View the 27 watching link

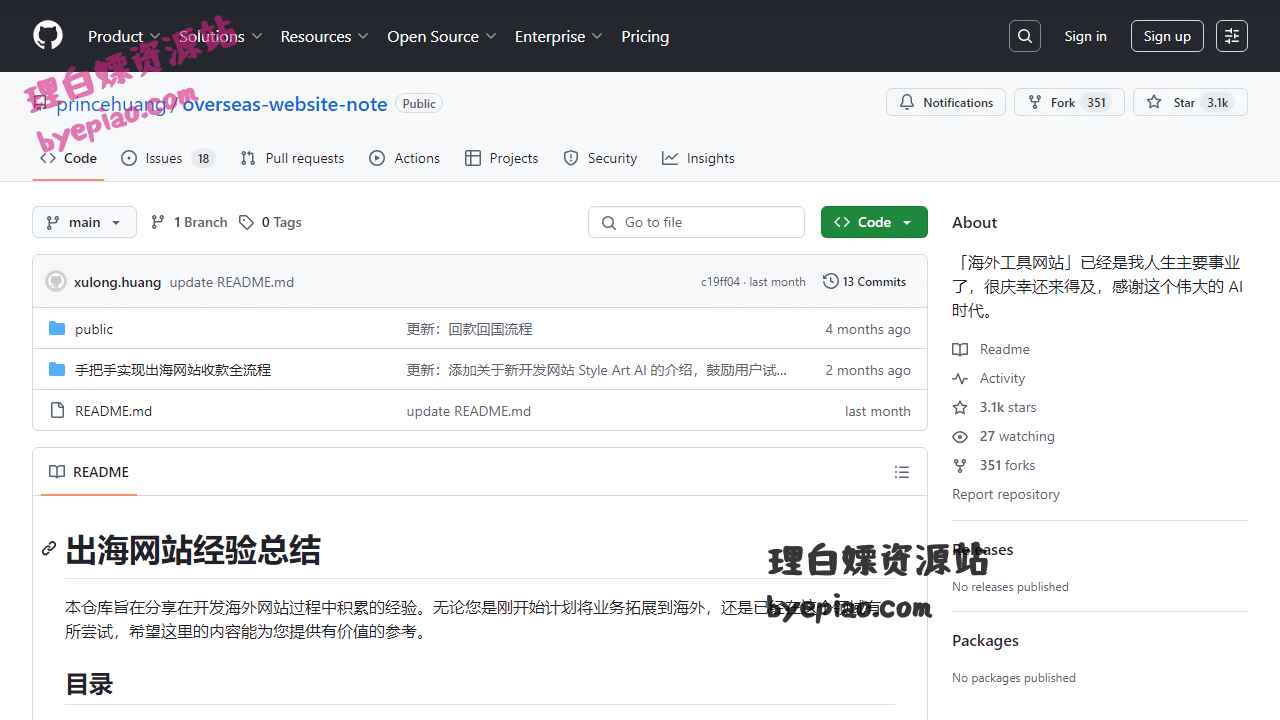click(x=1003, y=436)
